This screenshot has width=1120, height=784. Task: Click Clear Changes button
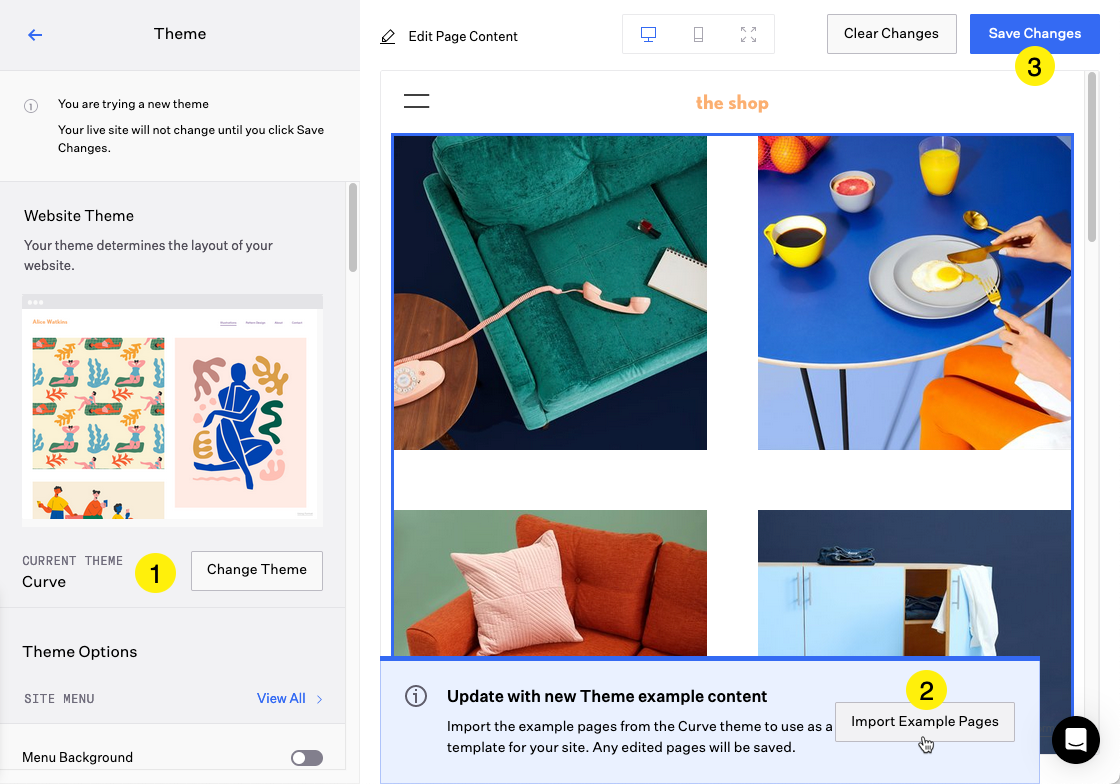[x=891, y=34]
